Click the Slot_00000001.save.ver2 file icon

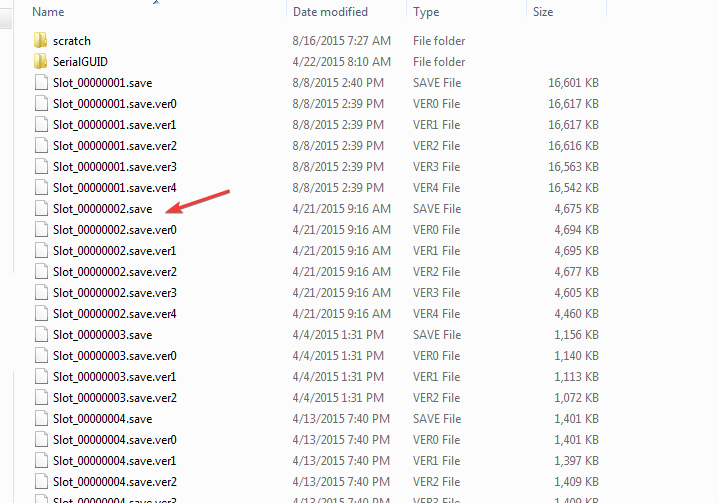pos(41,146)
